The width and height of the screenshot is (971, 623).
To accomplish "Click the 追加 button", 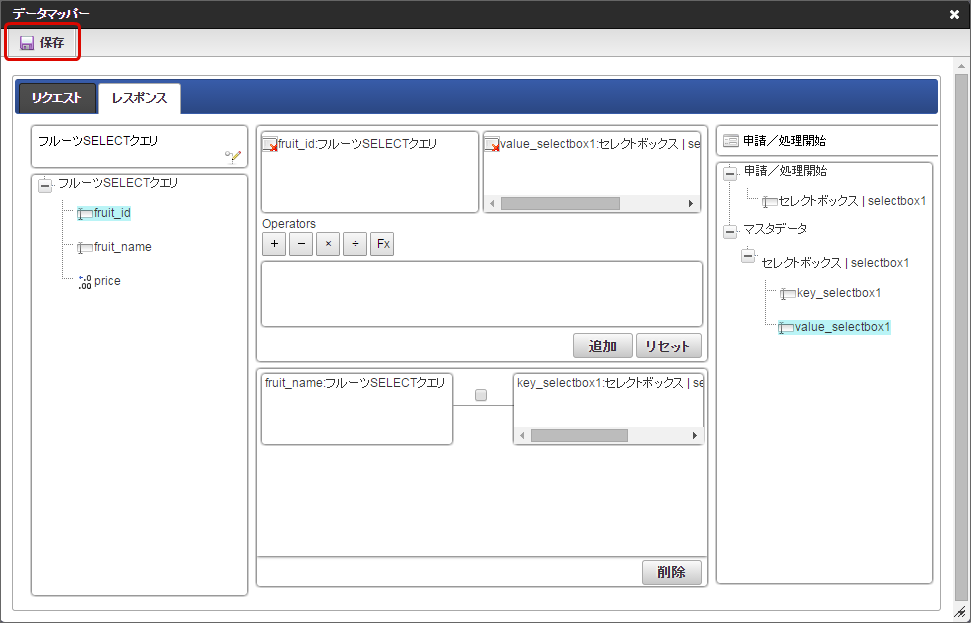I will pos(603,346).
